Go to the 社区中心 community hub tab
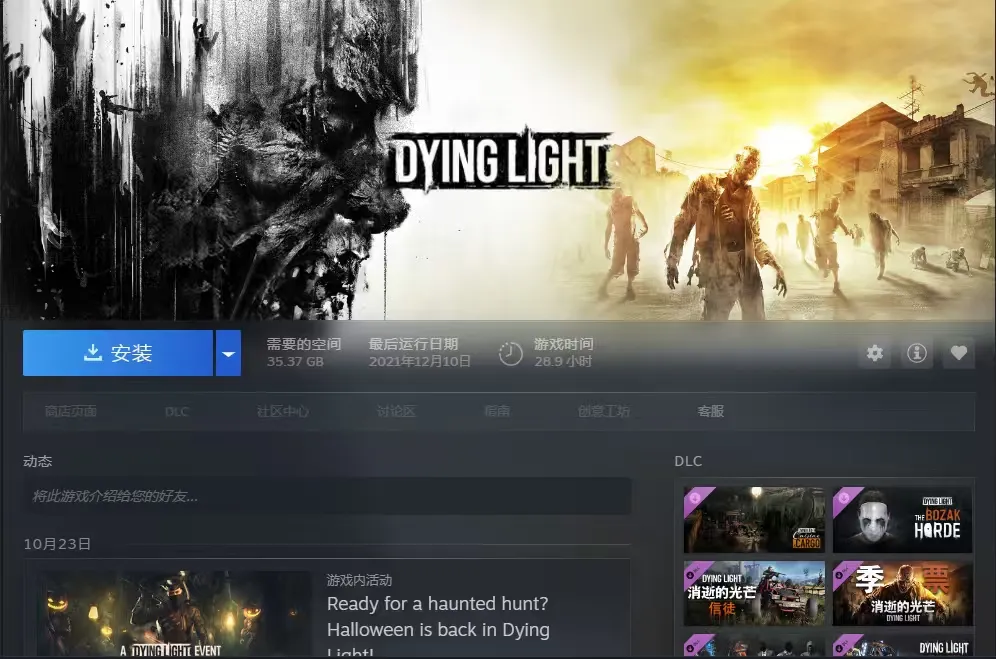Image resolution: width=996 pixels, height=659 pixels. coord(282,411)
